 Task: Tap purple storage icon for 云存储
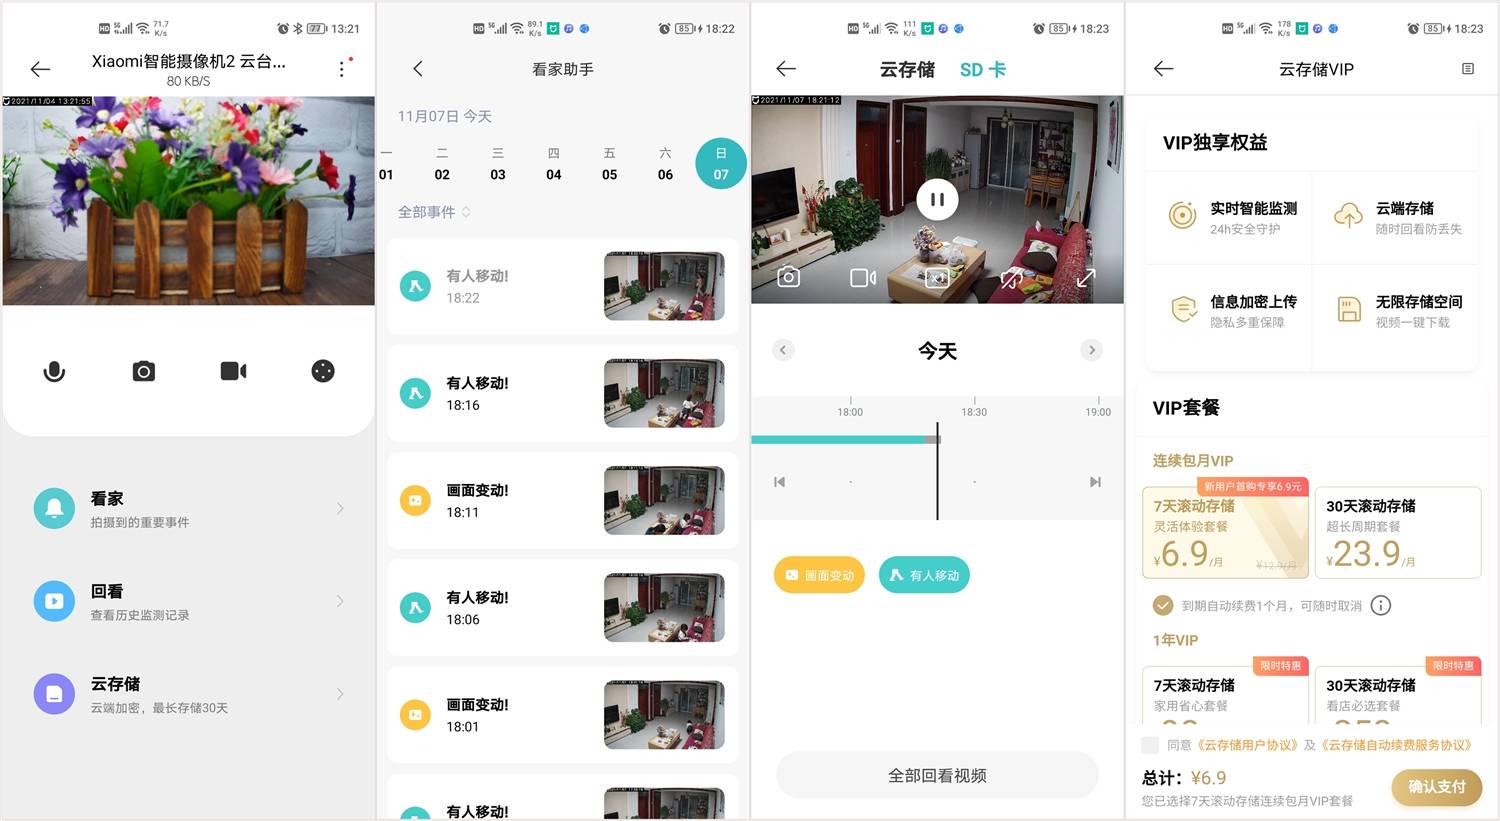coord(54,694)
